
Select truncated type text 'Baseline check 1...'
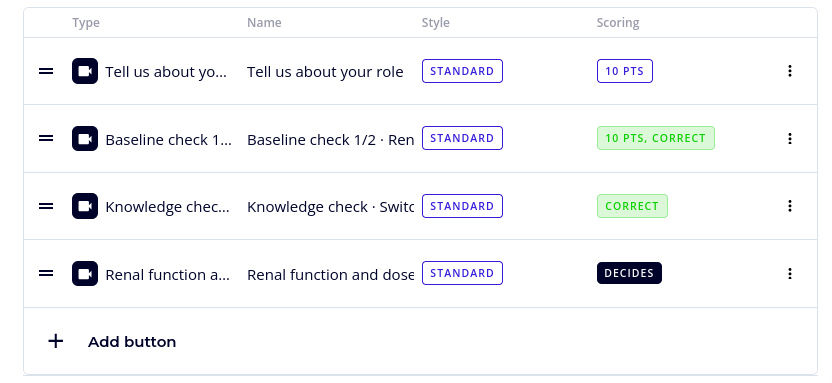click(x=169, y=140)
